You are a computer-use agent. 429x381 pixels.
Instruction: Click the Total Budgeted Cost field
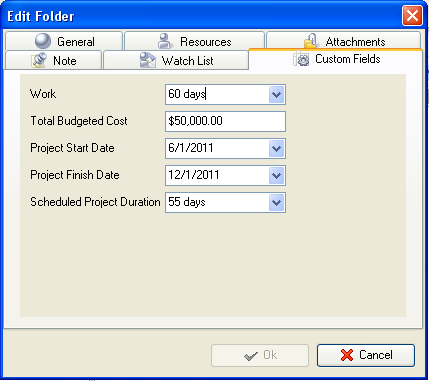coord(225,121)
